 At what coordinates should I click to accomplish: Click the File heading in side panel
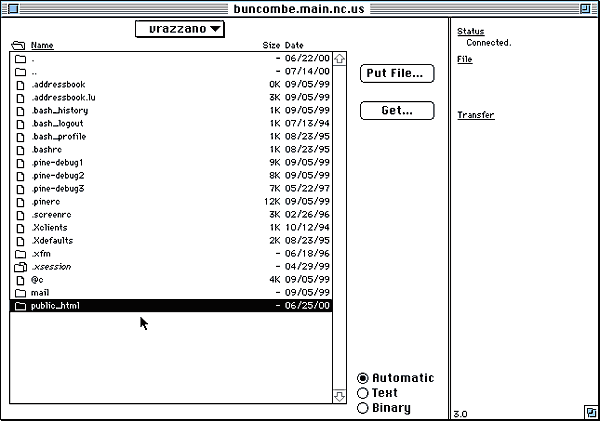(465, 59)
